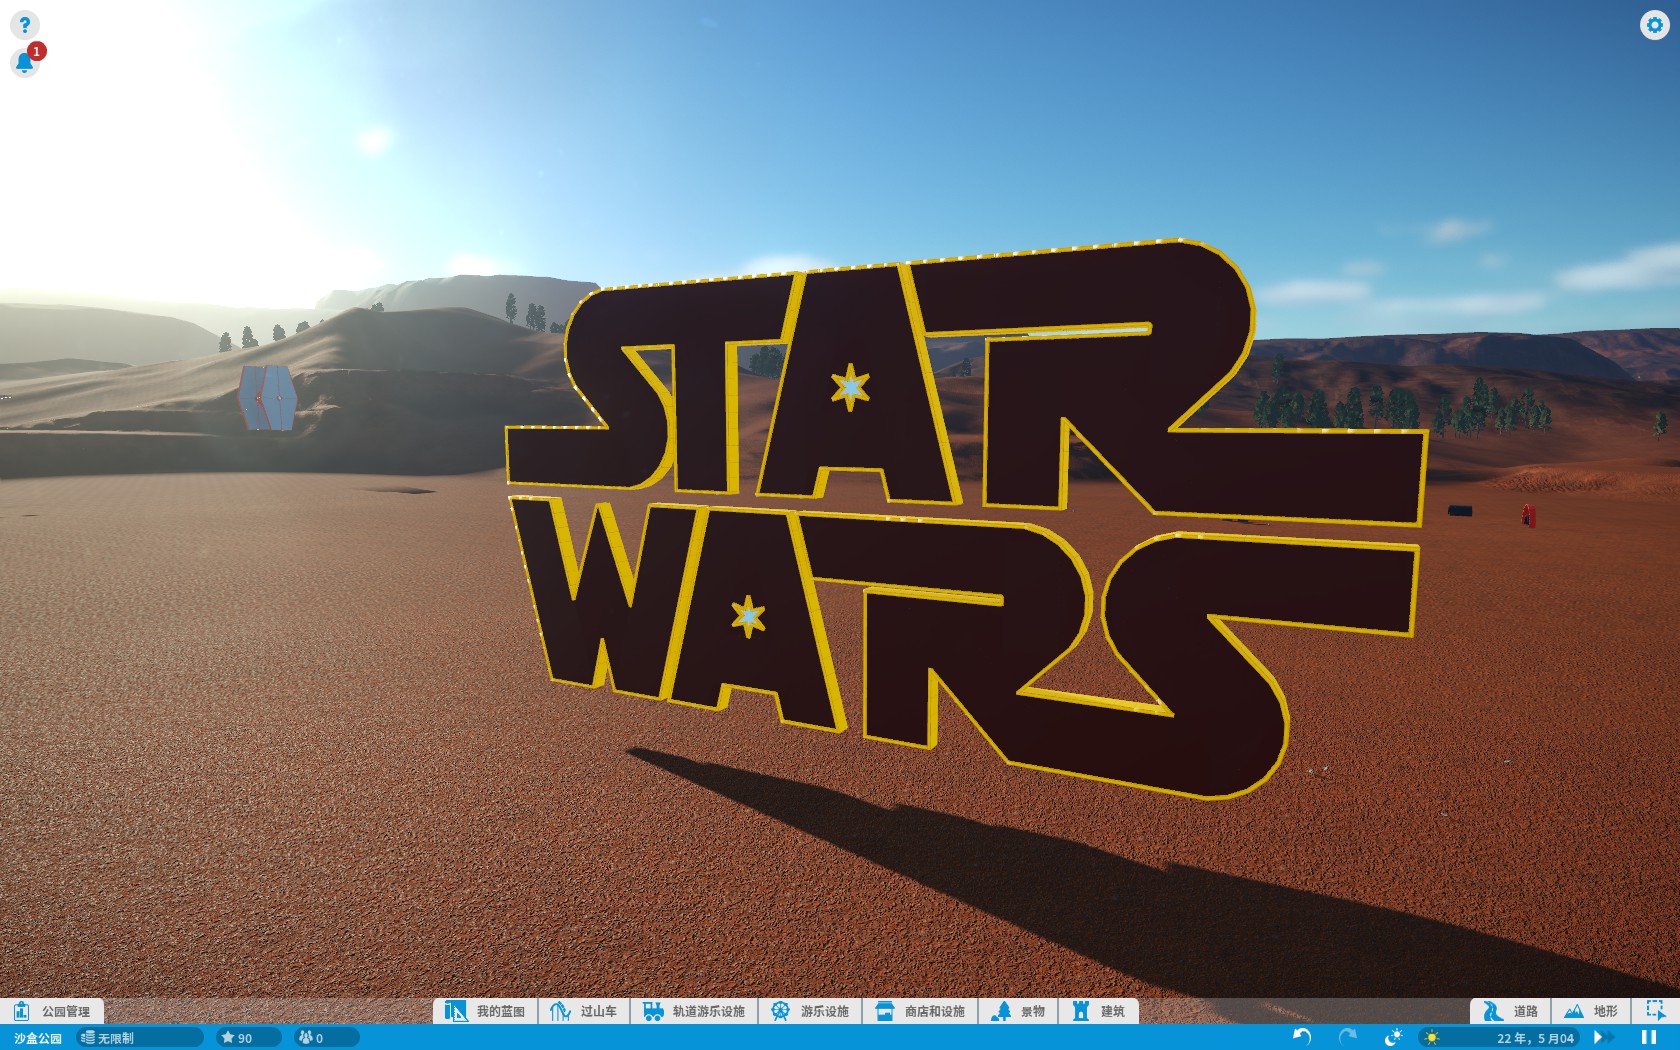1680x1050 pixels.
Task: Open 公园管理 park management tab
Action: [52, 1011]
